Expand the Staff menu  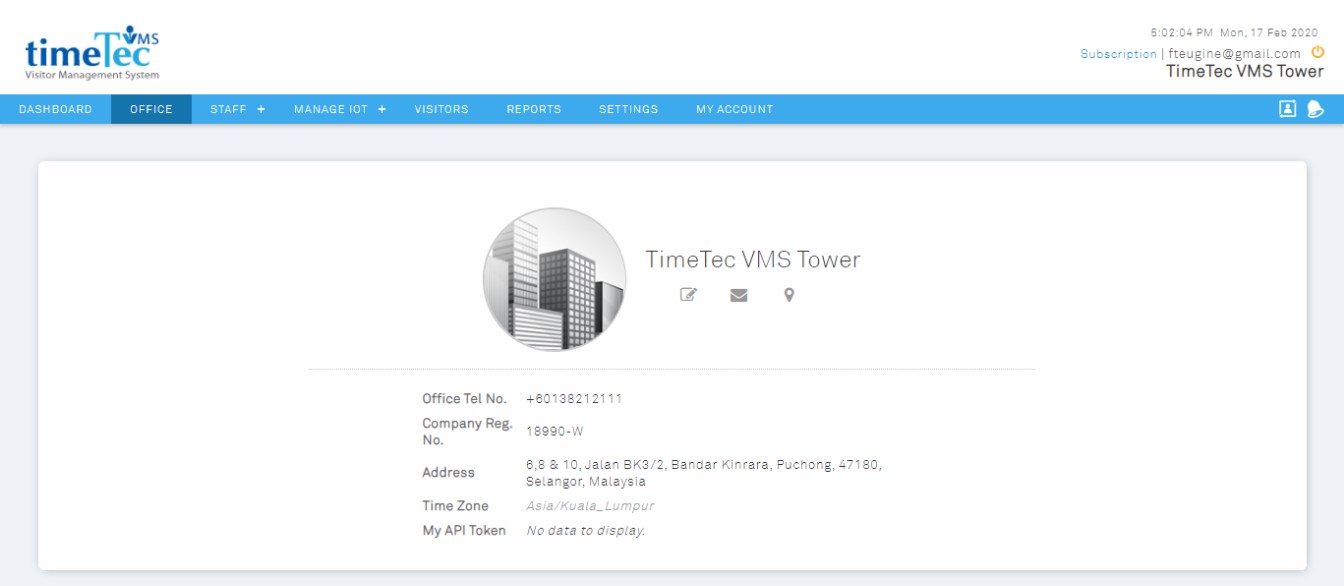tap(238, 109)
